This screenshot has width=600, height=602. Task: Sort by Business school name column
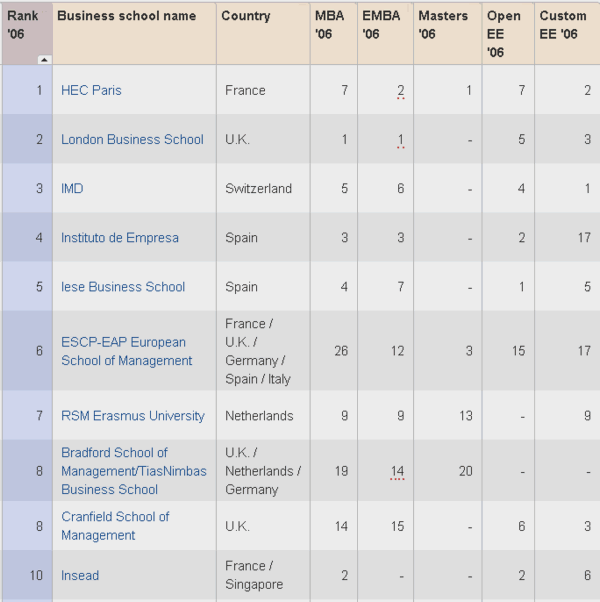tap(134, 33)
